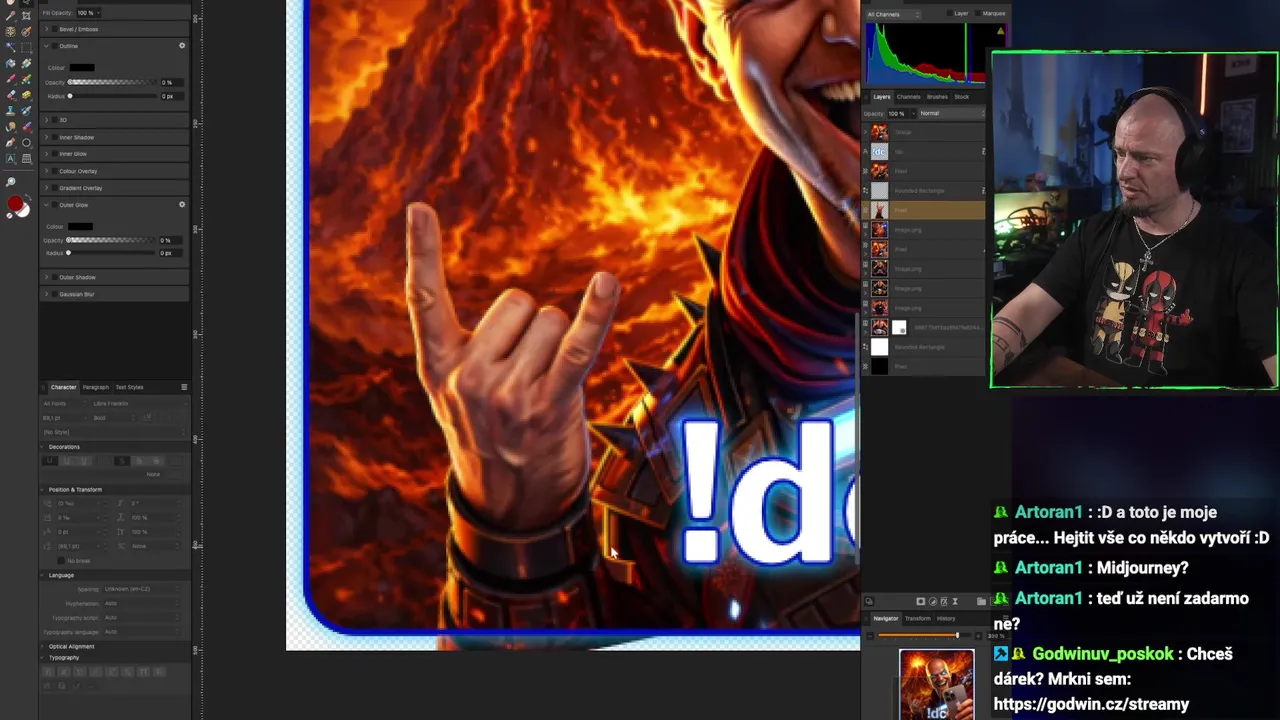Open the Libre Franklin font dropdown

(x=140, y=404)
